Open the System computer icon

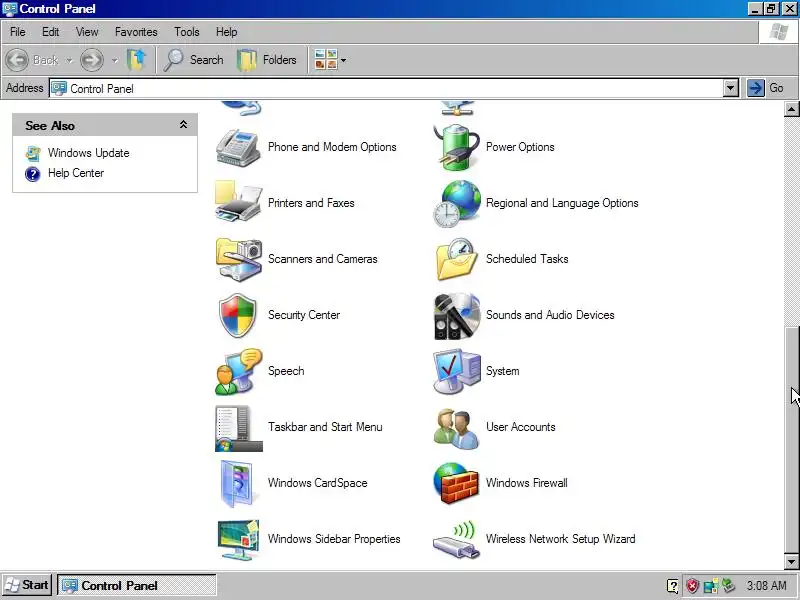(x=456, y=371)
